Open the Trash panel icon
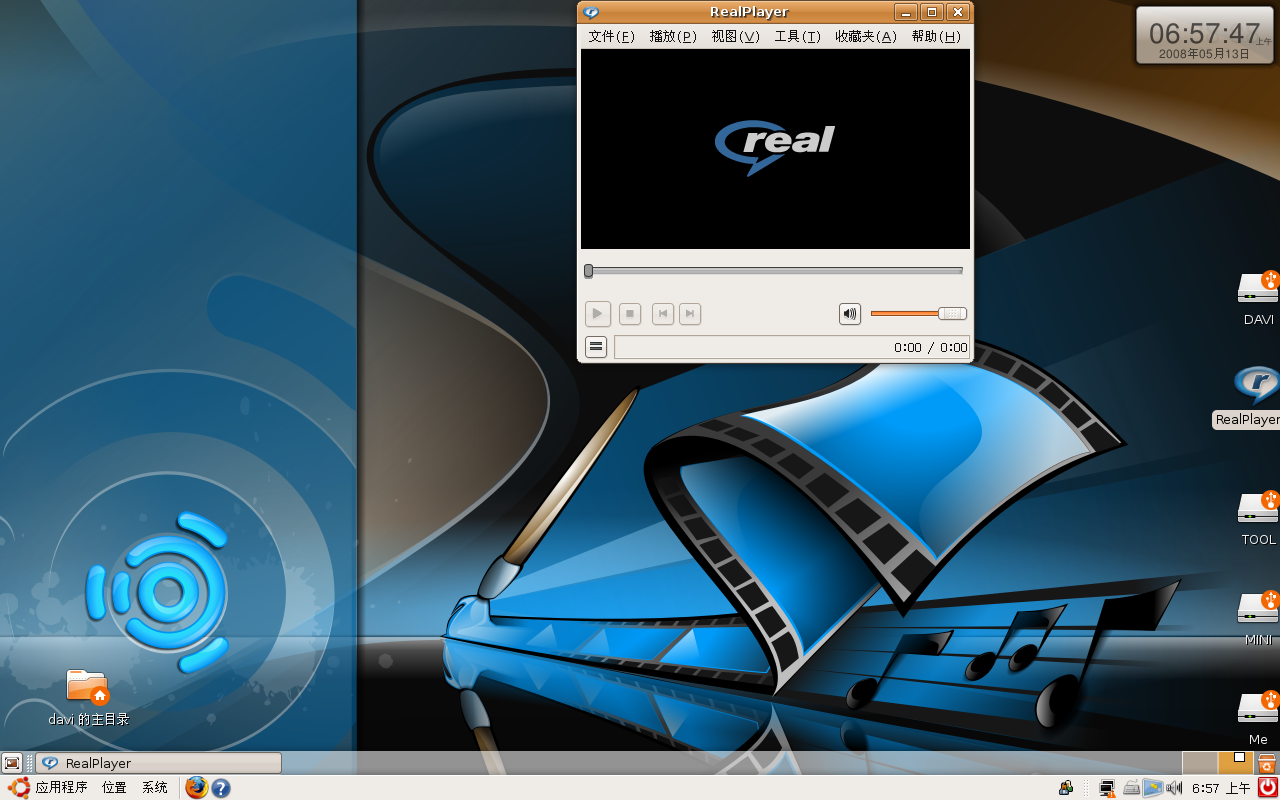 [x=1267, y=763]
